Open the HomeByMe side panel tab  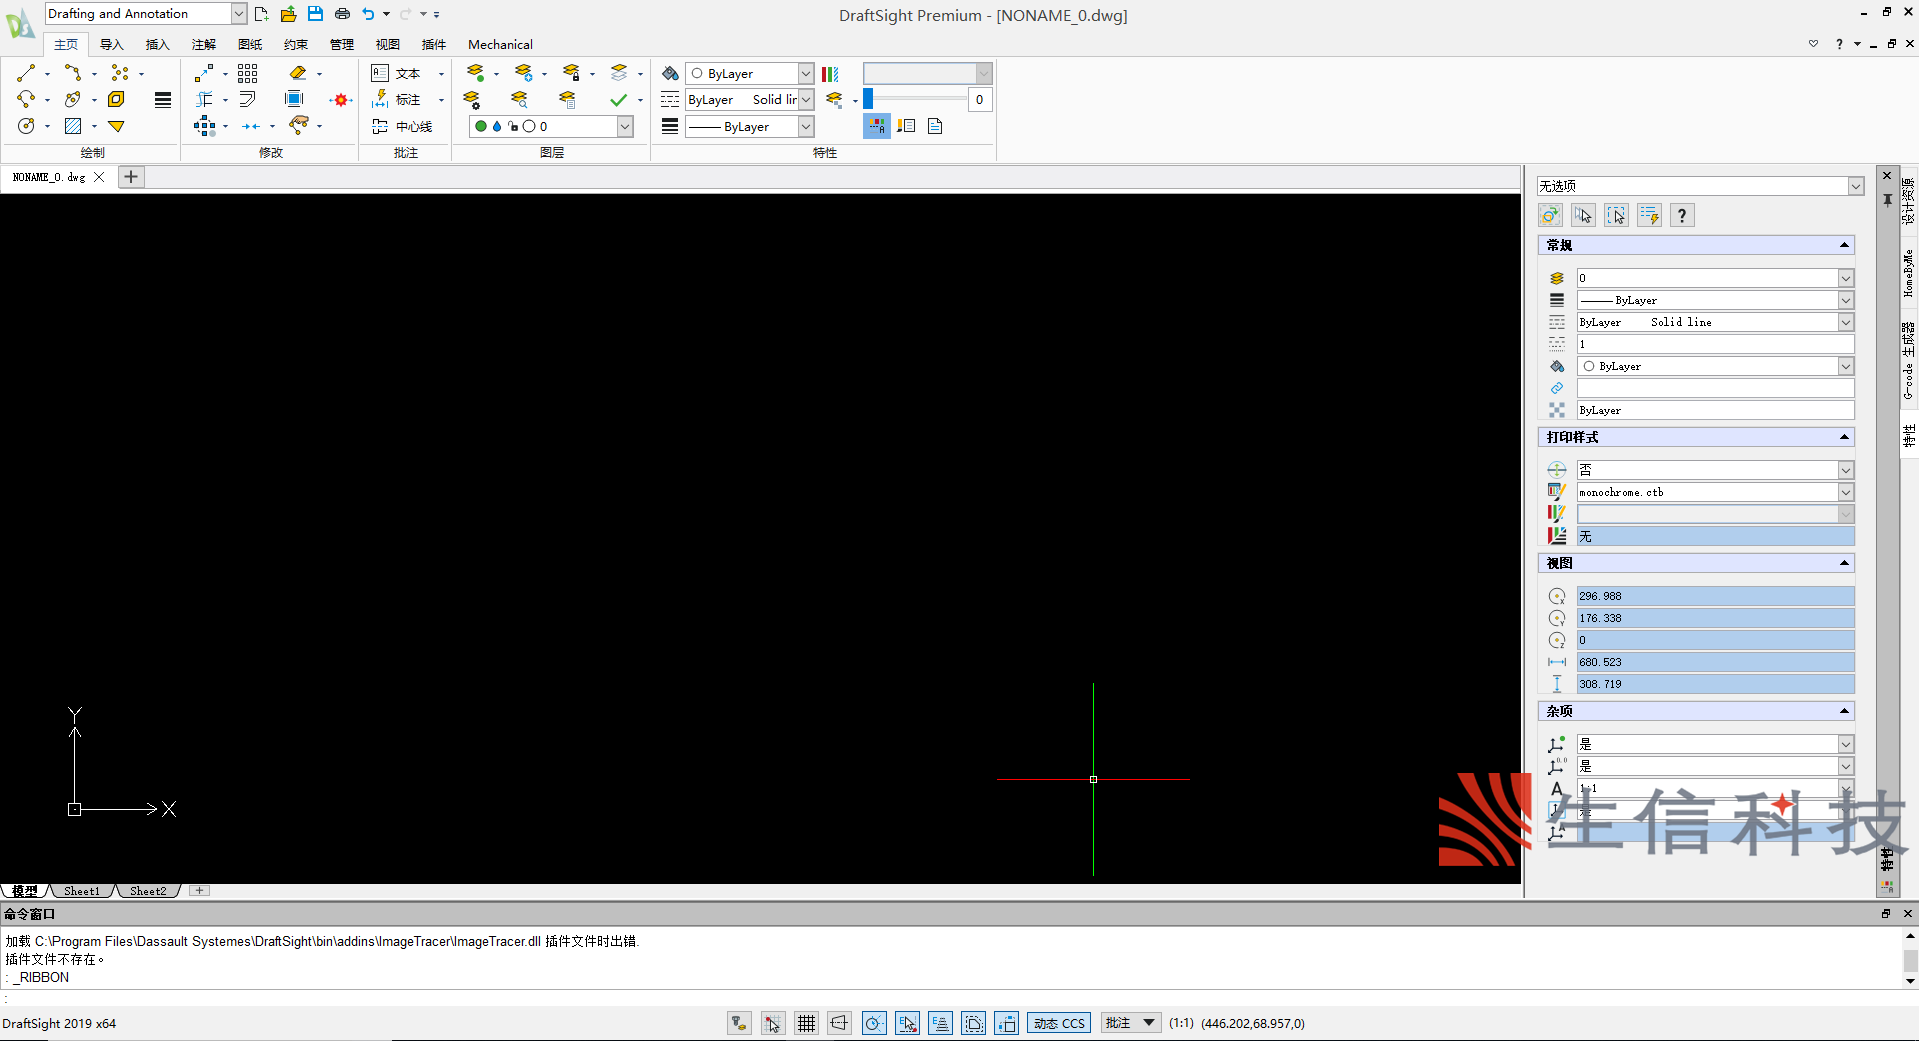tap(1909, 272)
